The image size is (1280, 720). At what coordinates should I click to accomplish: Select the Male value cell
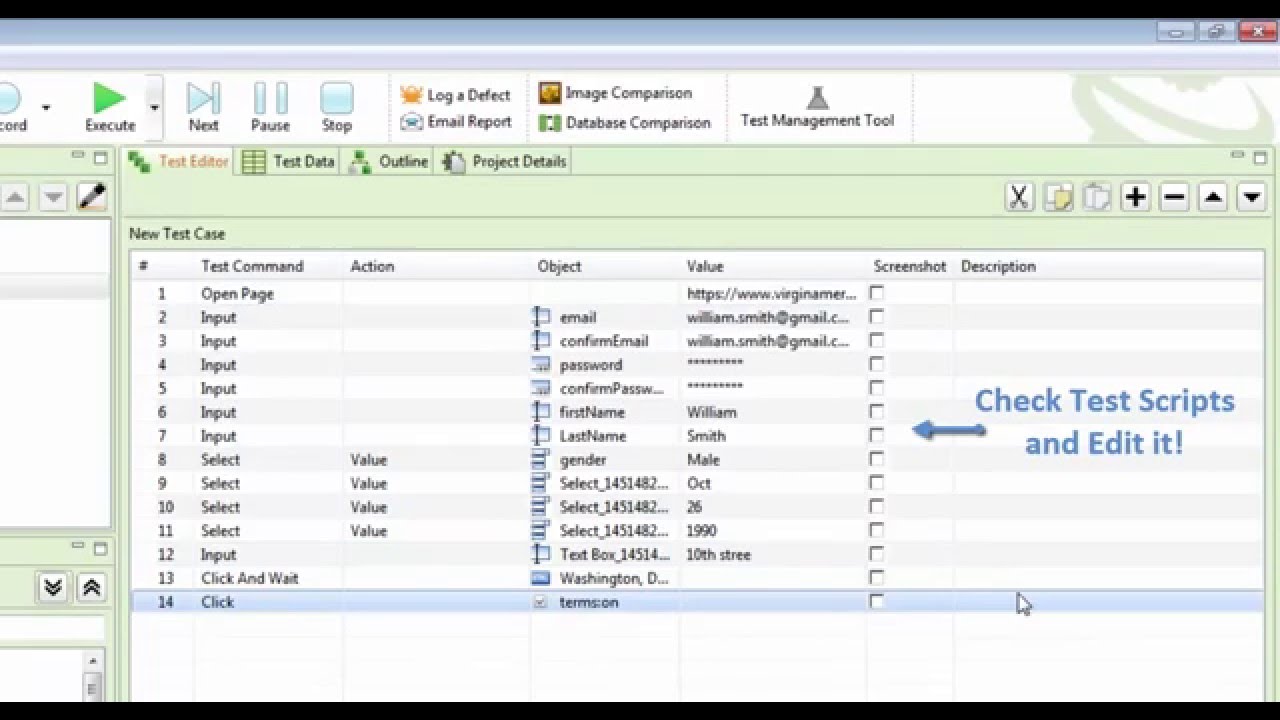coord(703,460)
